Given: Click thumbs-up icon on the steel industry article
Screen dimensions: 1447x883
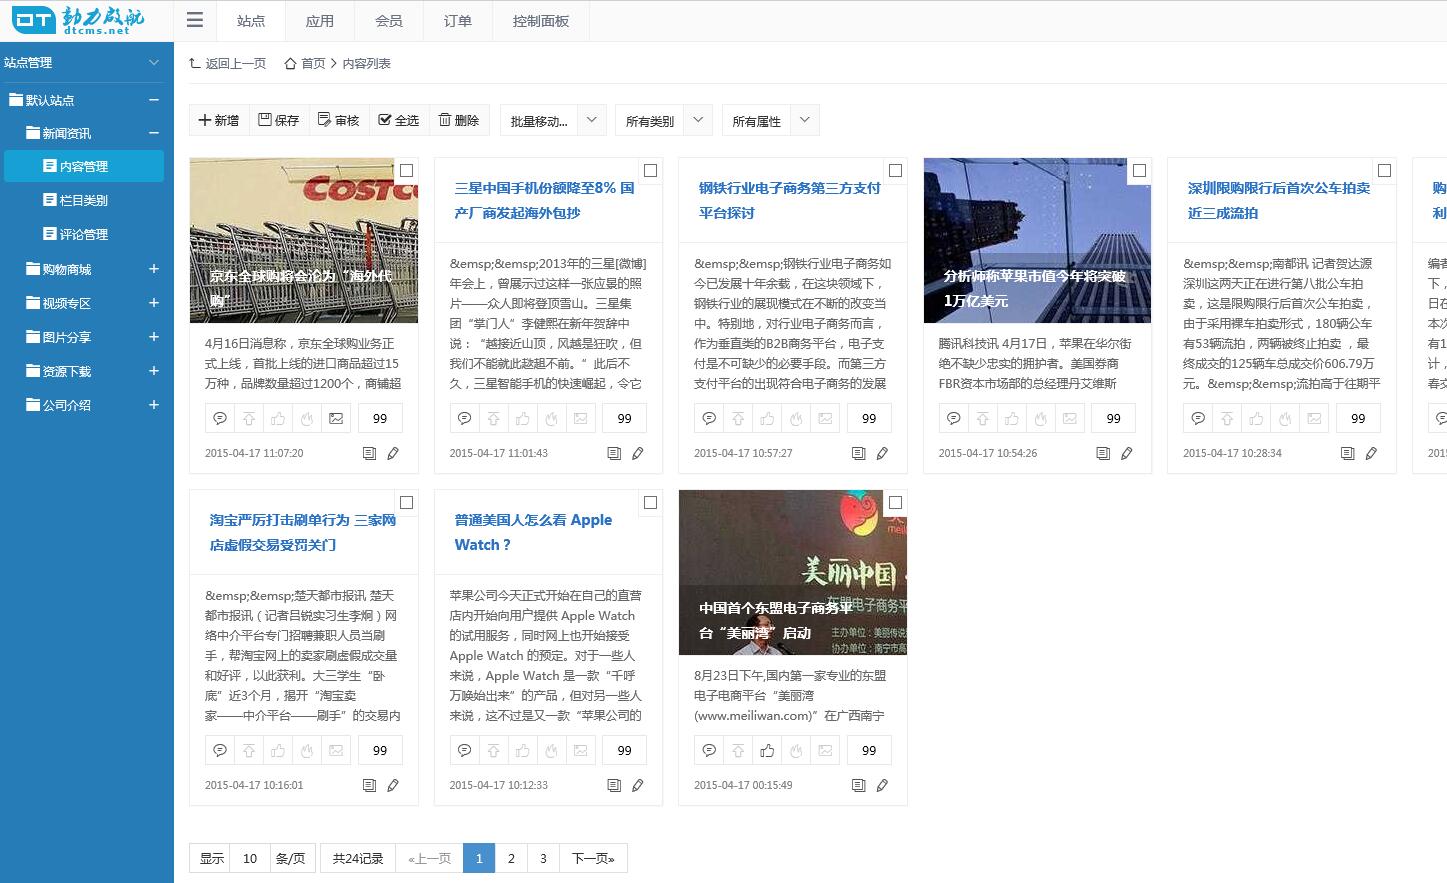Looking at the screenshot, I should [x=767, y=418].
